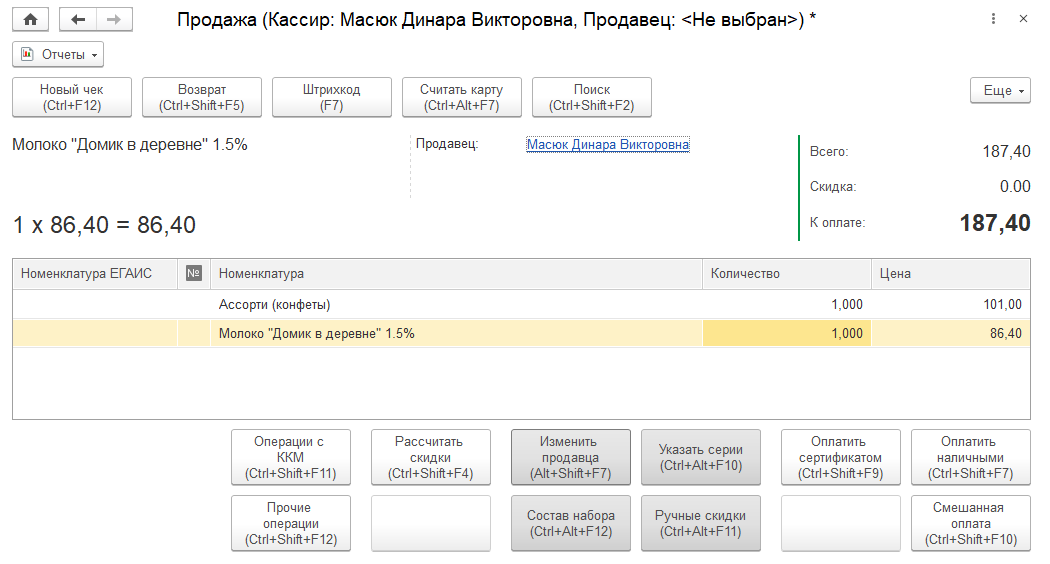
Task: Open the Отчеты dropdown menu
Action: point(58,54)
